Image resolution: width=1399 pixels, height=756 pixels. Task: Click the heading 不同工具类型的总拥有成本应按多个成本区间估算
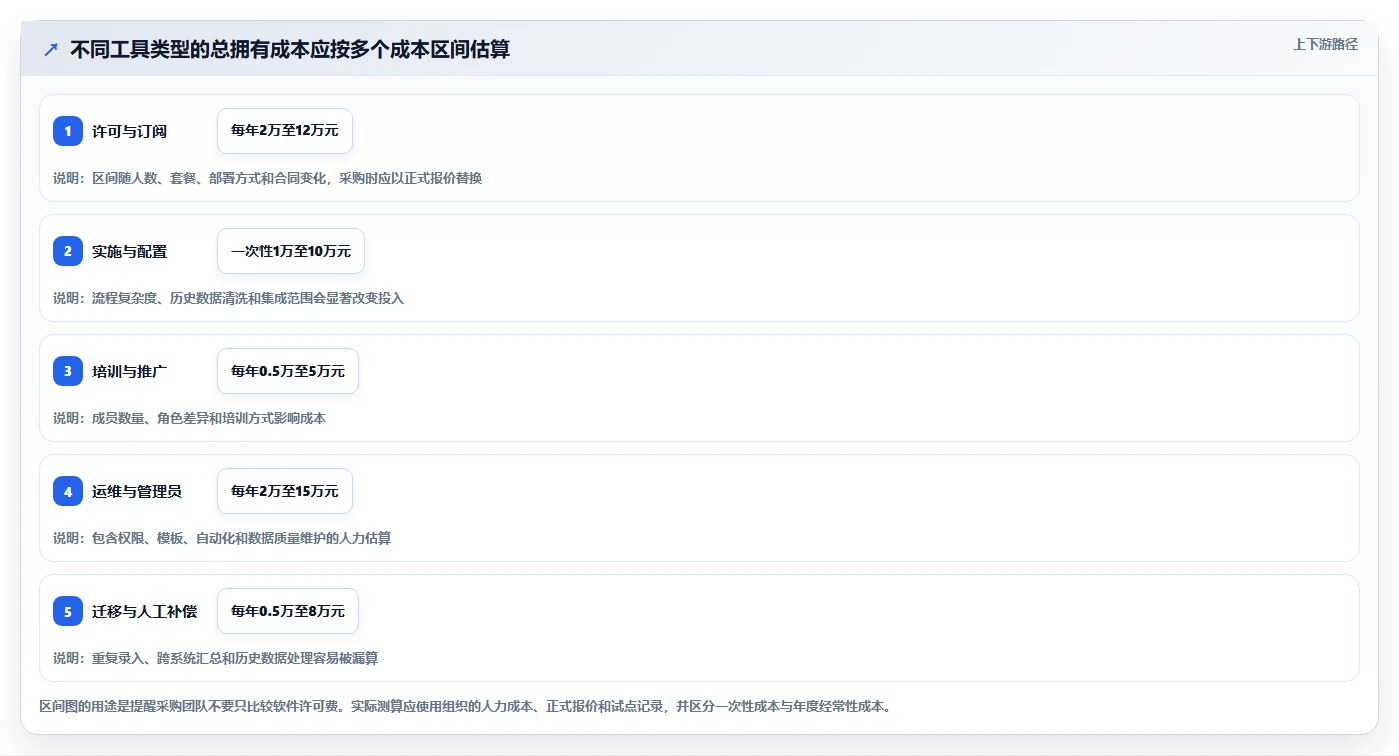[x=290, y=49]
